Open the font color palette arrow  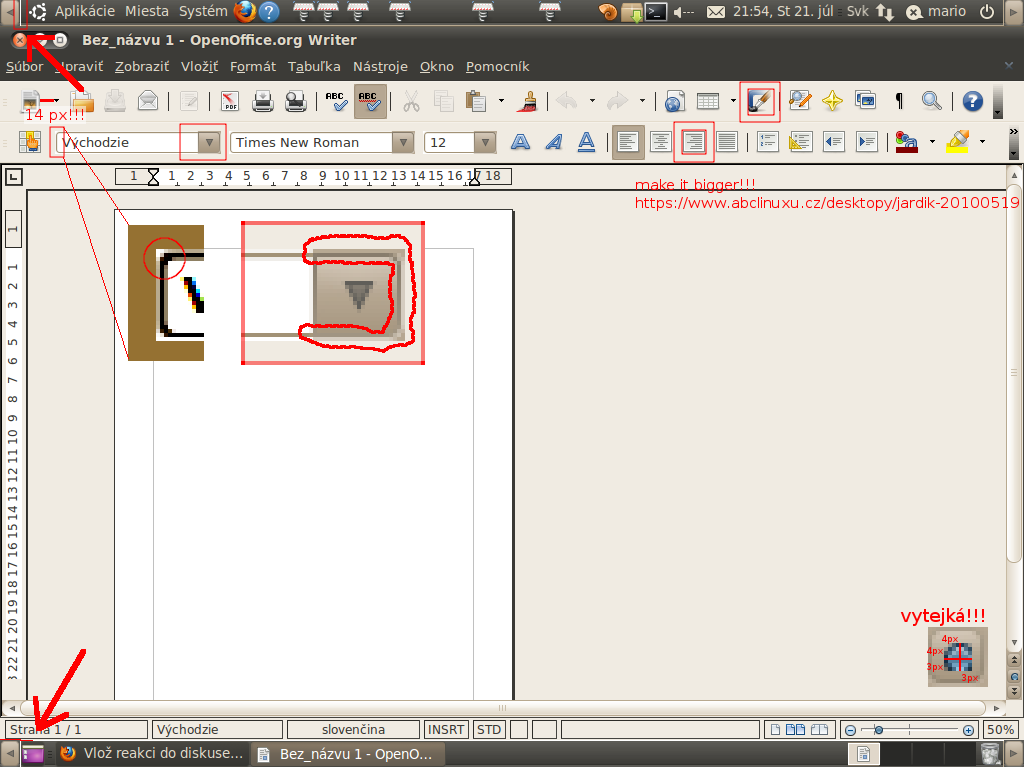[x=932, y=141]
